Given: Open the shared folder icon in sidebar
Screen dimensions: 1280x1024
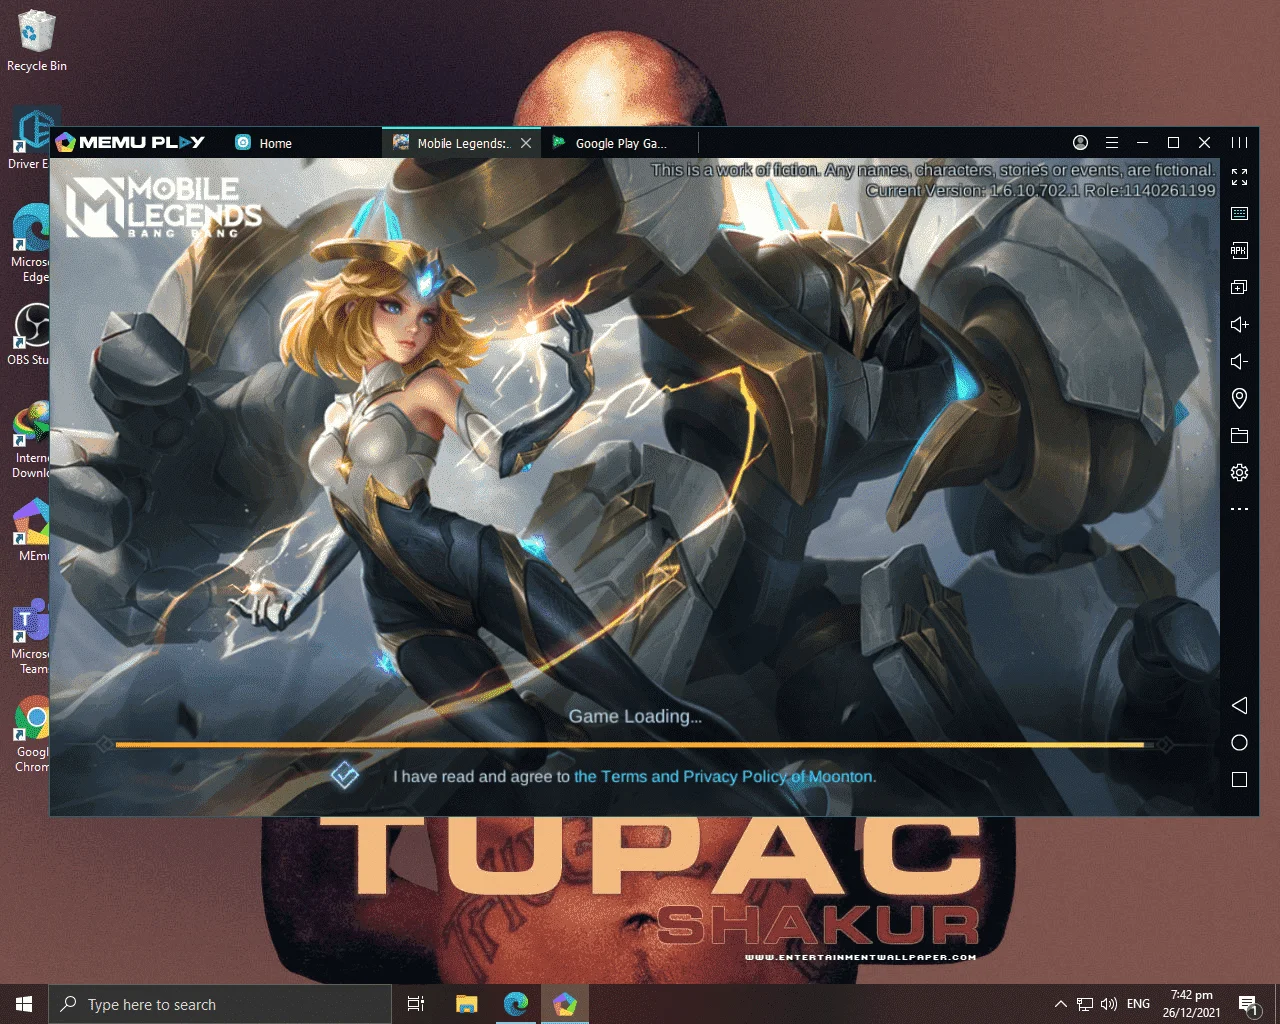Looking at the screenshot, I should (1239, 435).
